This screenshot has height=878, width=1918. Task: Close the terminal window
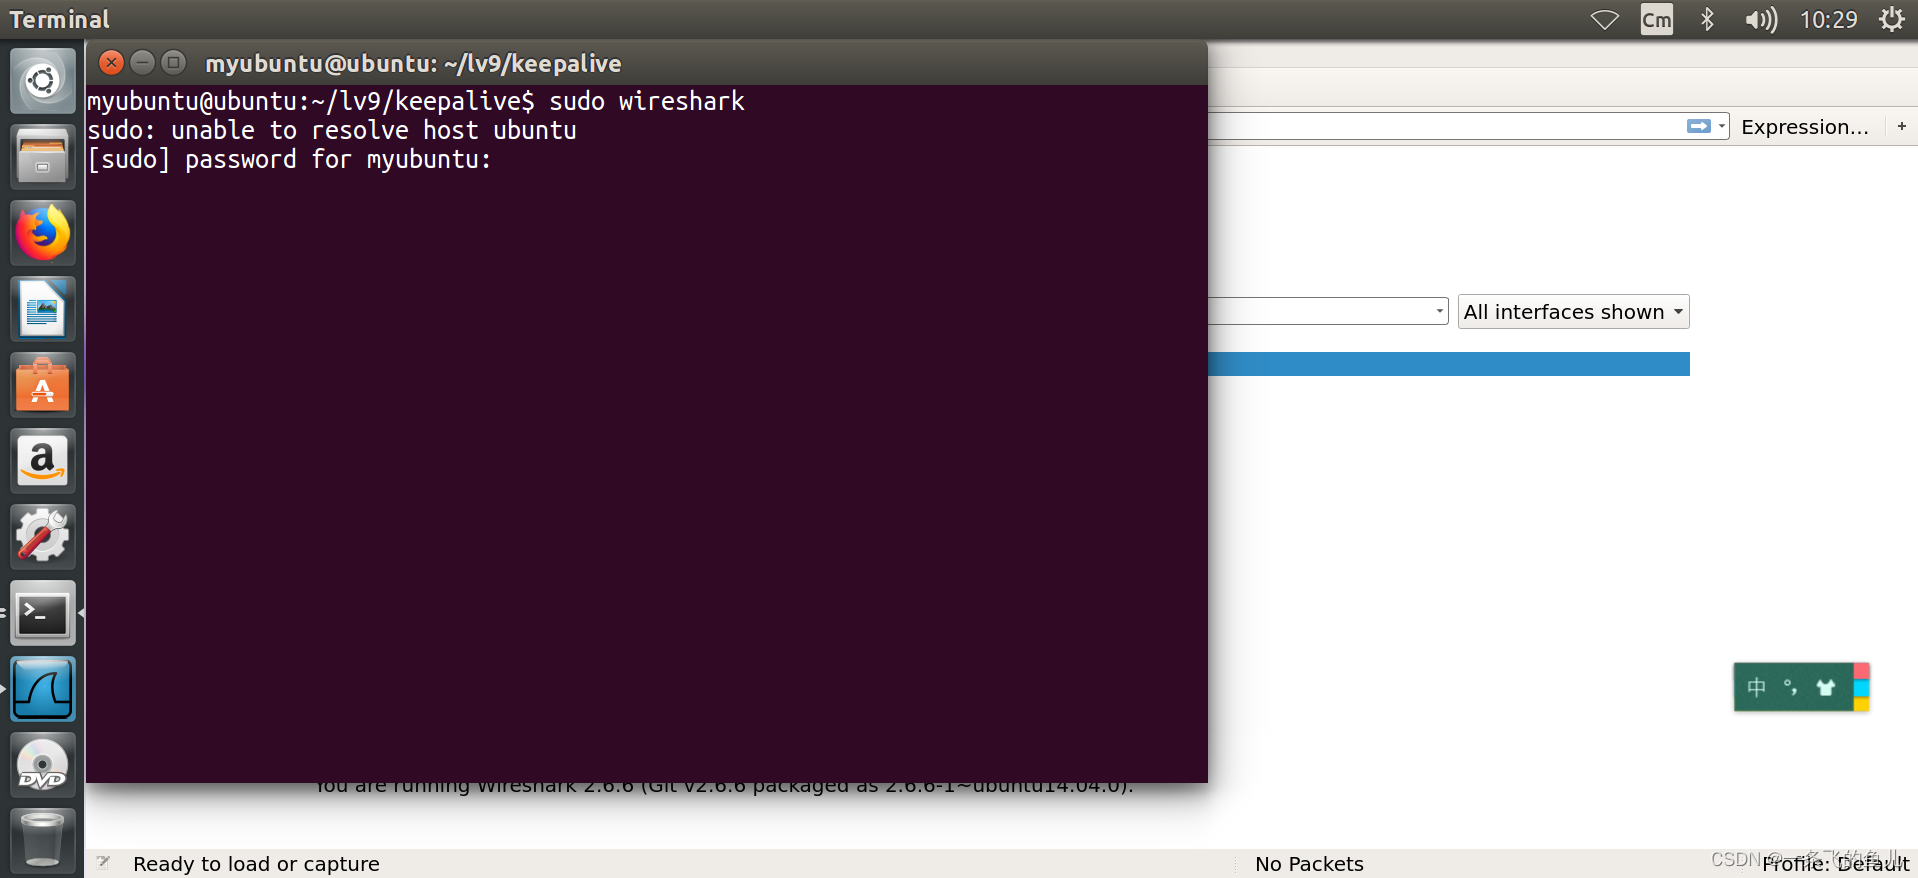point(112,63)
